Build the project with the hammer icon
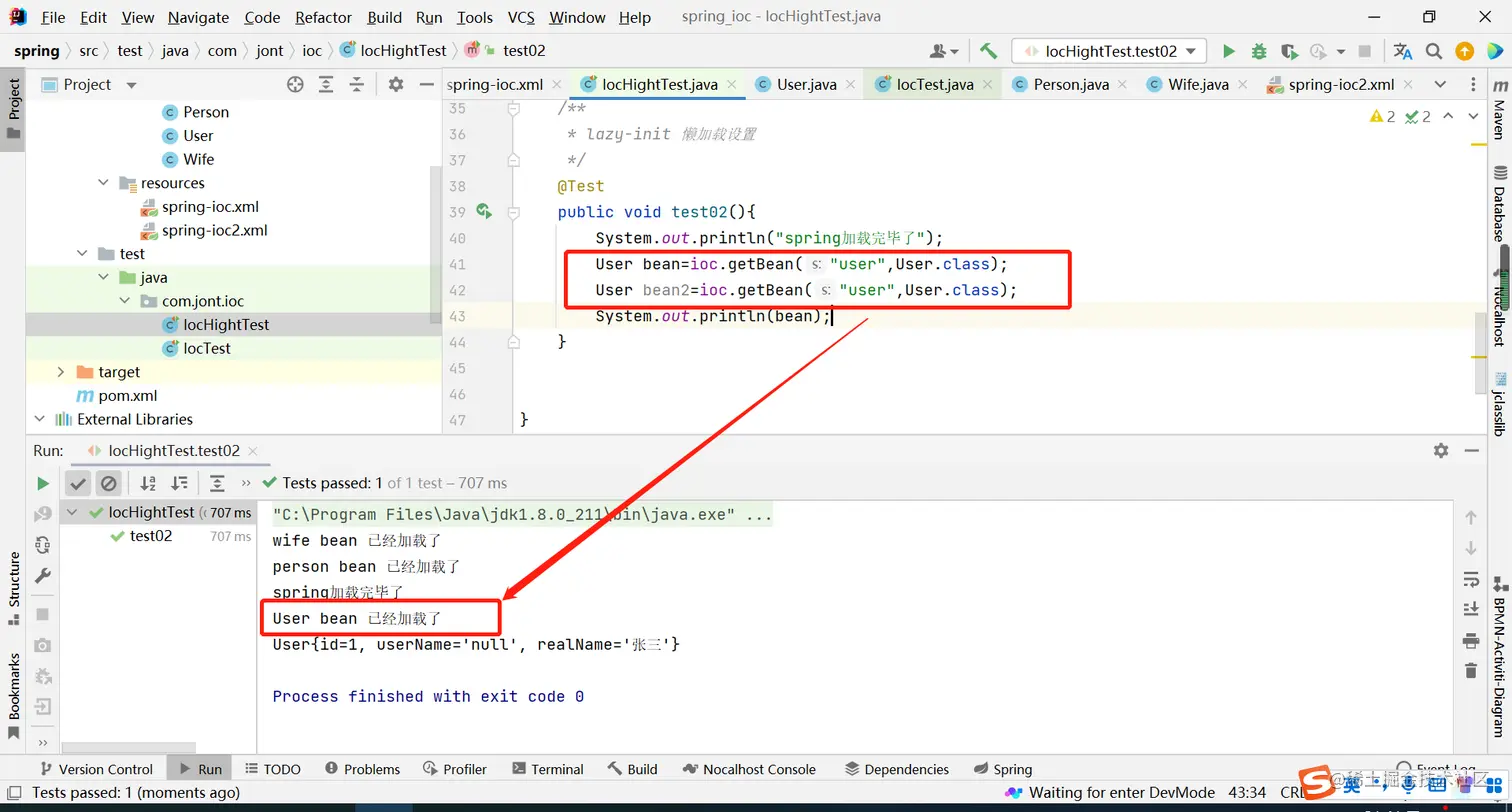 (988, 51)
